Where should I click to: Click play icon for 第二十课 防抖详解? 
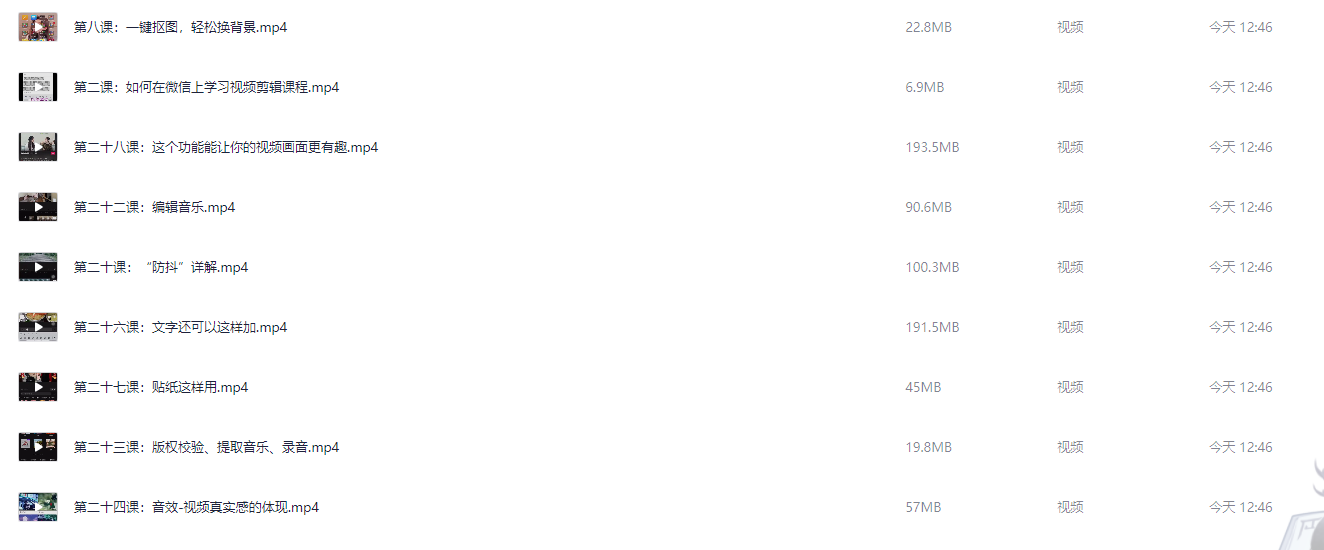point(38,267)
